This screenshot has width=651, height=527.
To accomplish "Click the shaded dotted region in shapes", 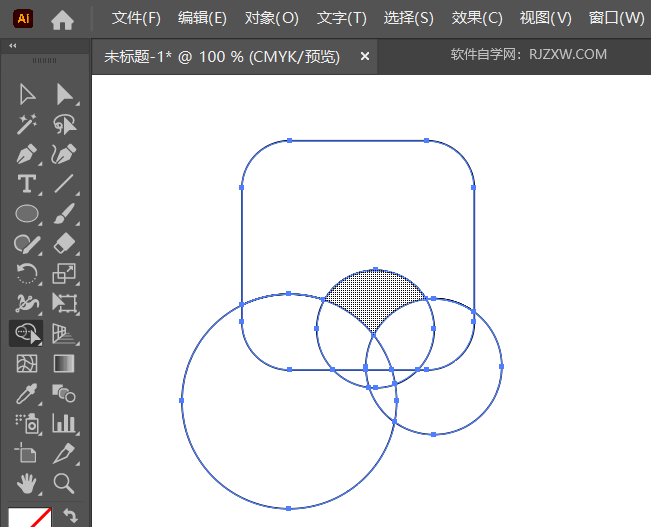I will (375, 297).
